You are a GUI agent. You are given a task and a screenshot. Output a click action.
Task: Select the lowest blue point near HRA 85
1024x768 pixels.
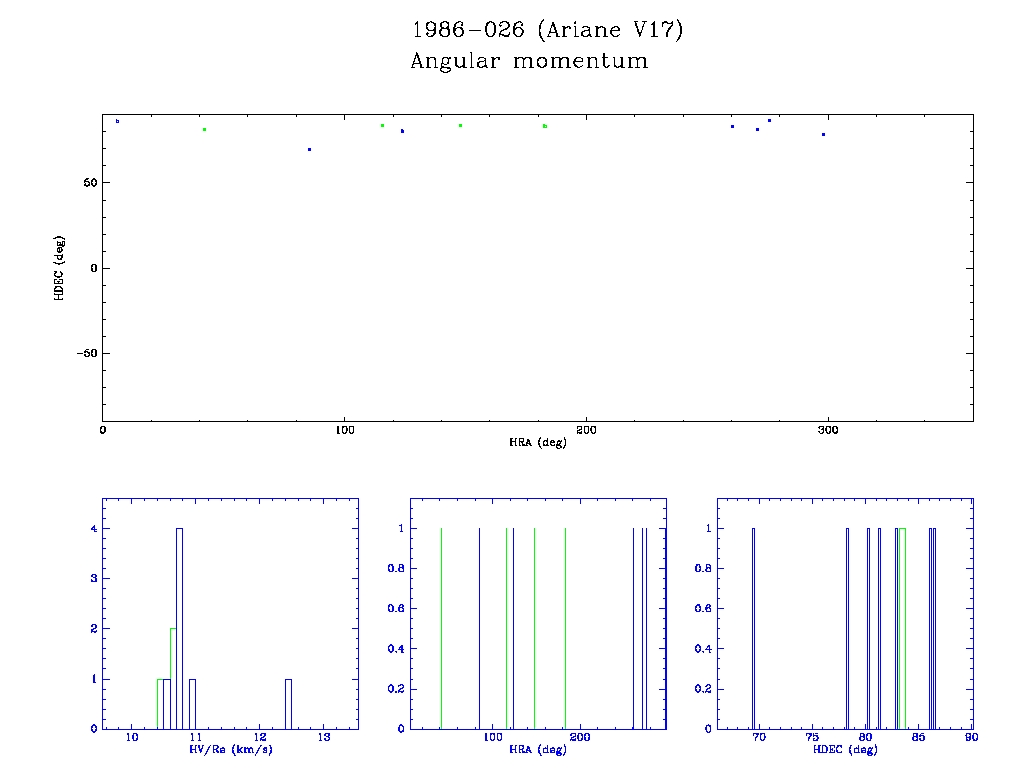[x=310, y=150]
